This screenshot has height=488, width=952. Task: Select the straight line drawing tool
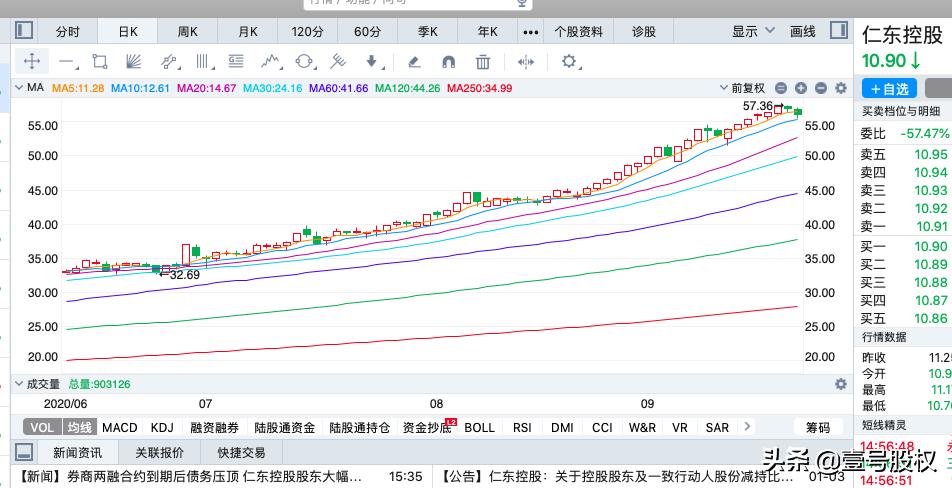click(66, 61)
